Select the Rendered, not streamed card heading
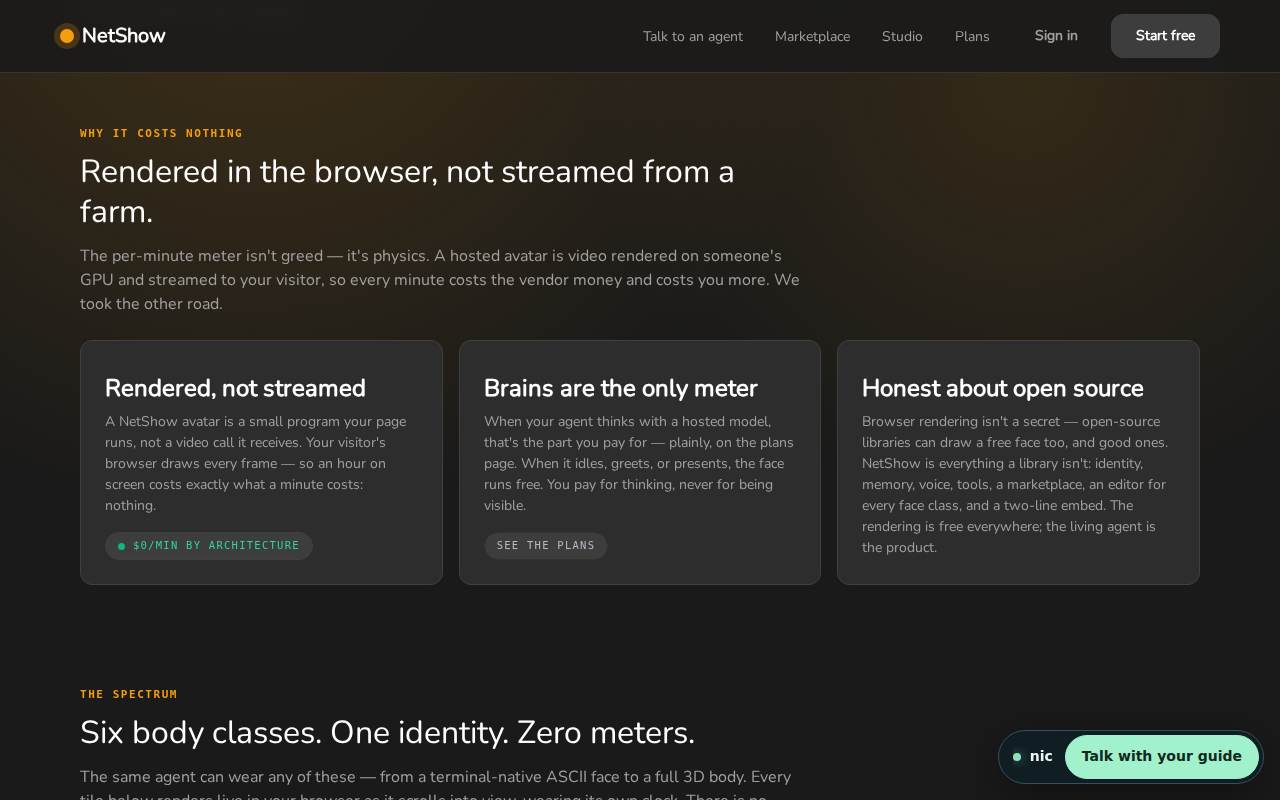1280x800 pixels. (235, 388)
